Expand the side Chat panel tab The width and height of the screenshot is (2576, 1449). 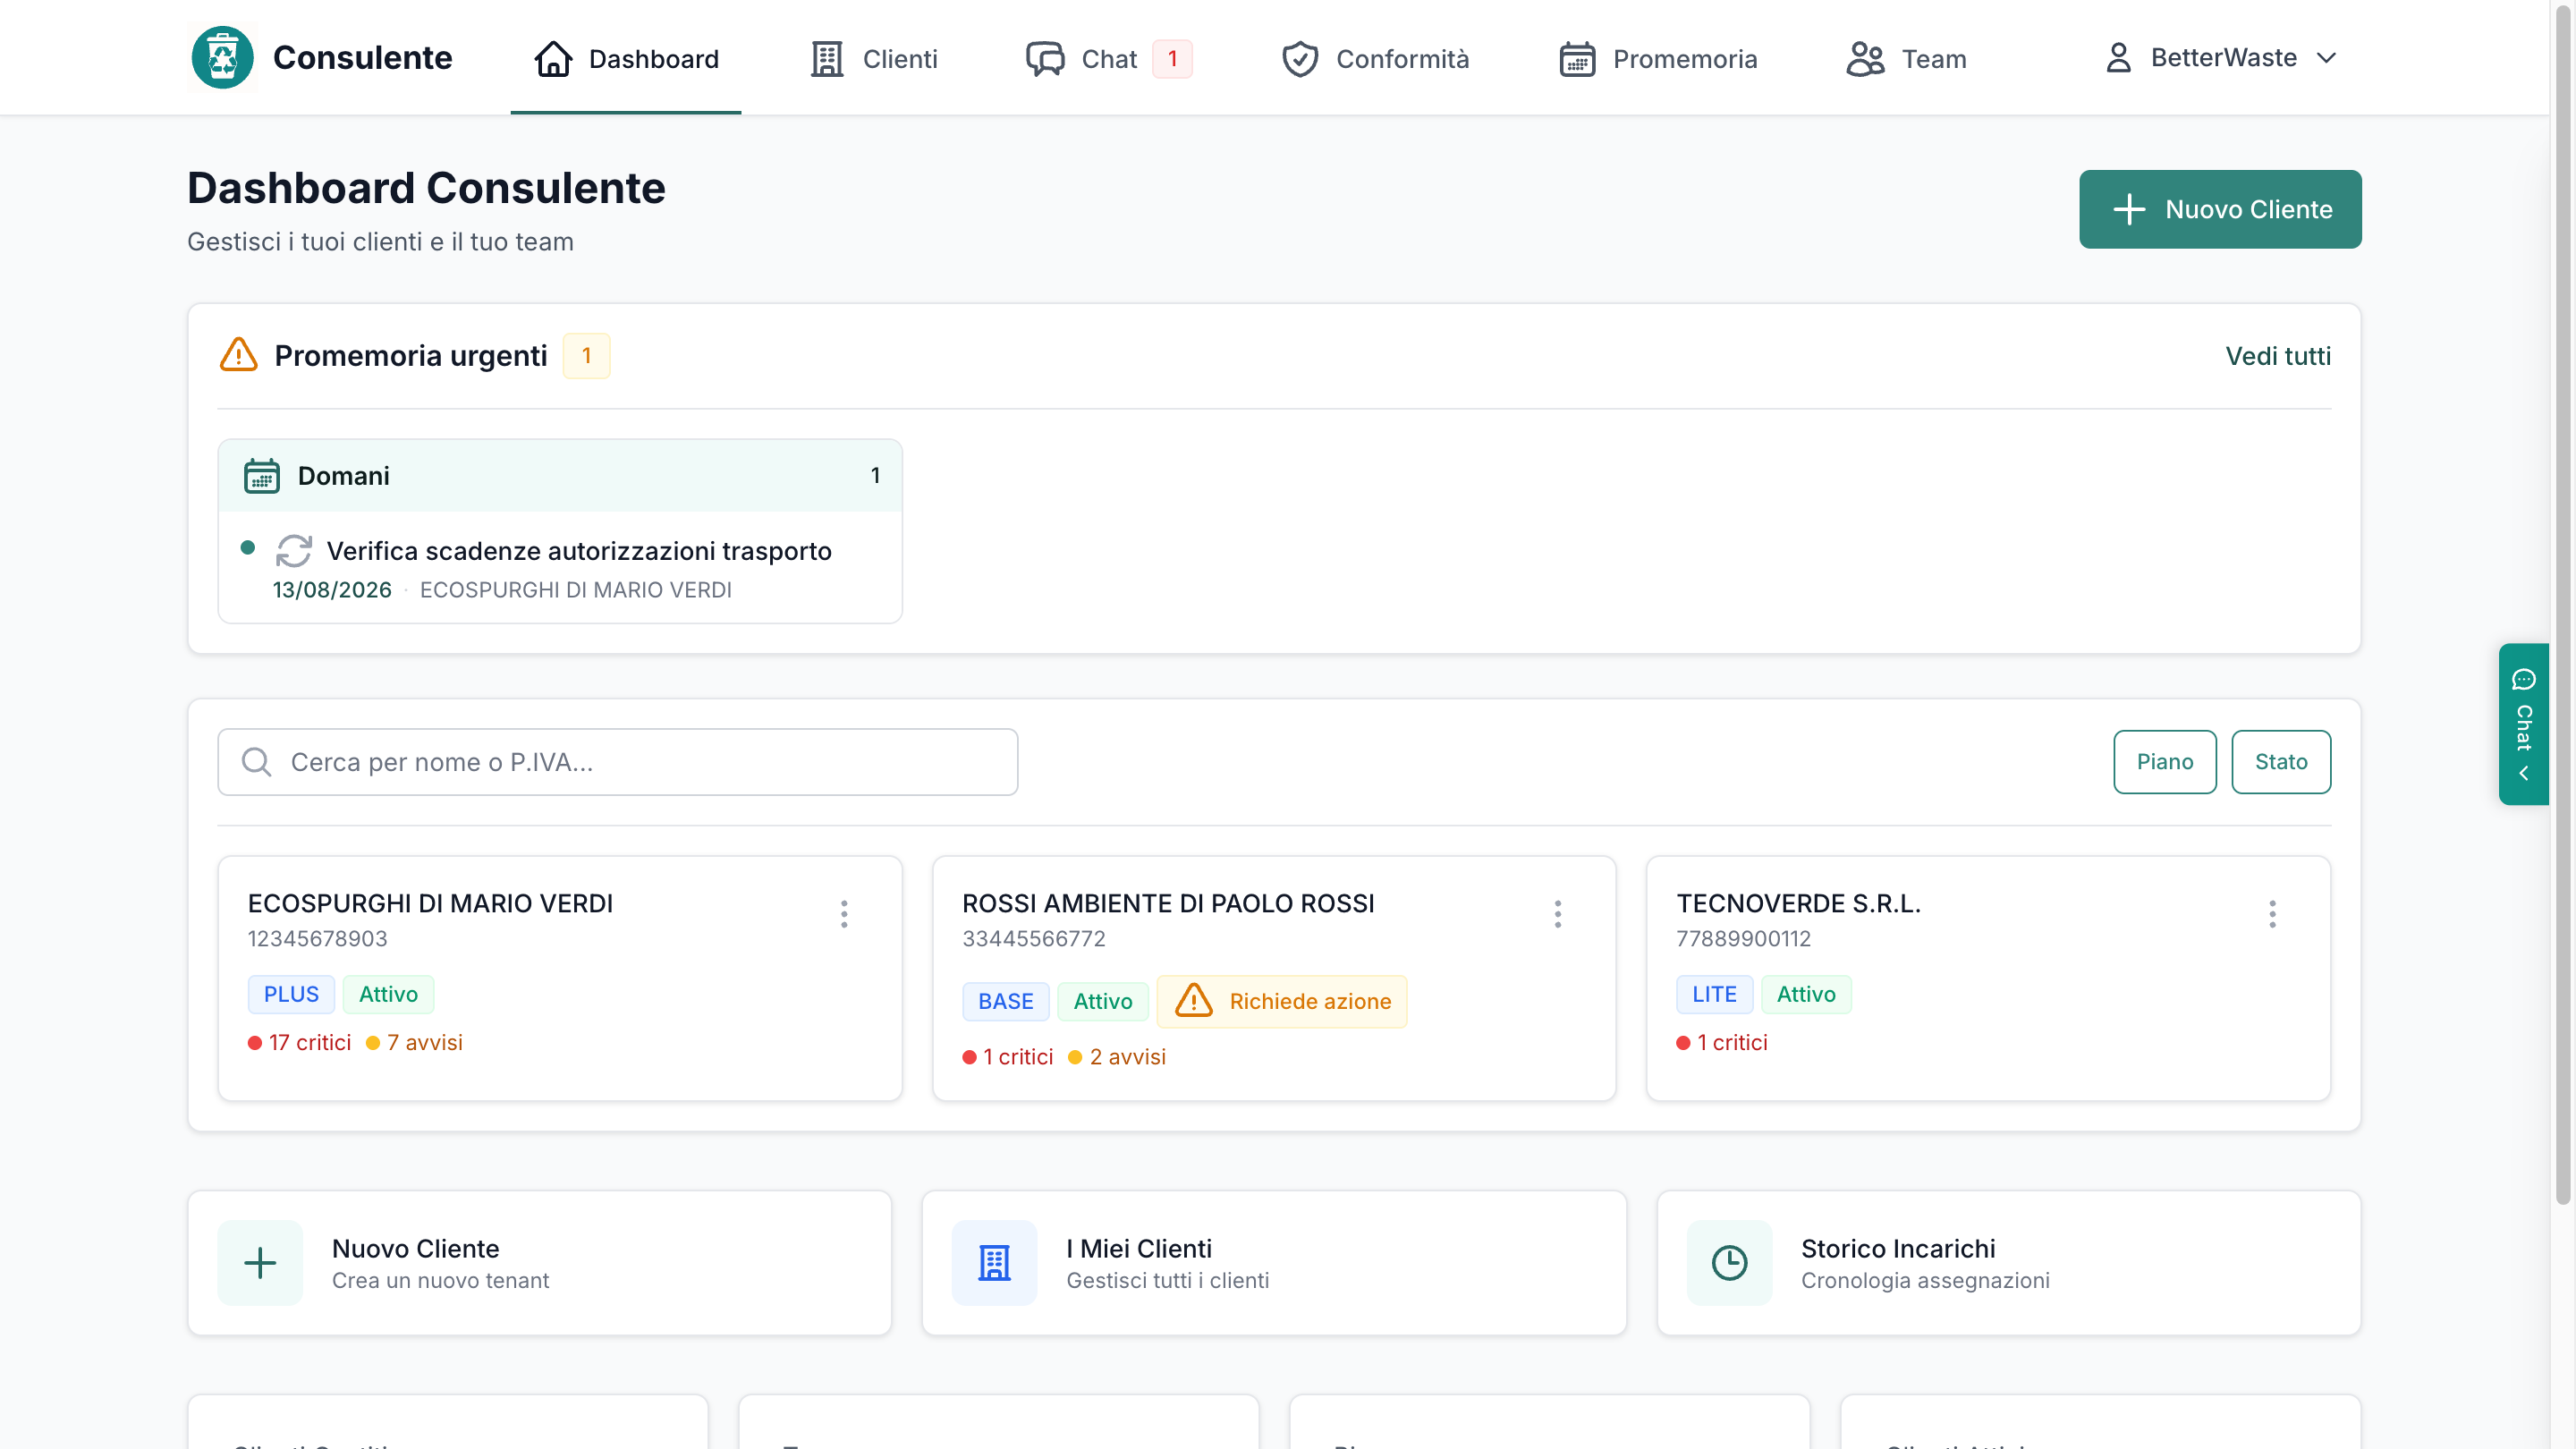tap(2523, 724)
